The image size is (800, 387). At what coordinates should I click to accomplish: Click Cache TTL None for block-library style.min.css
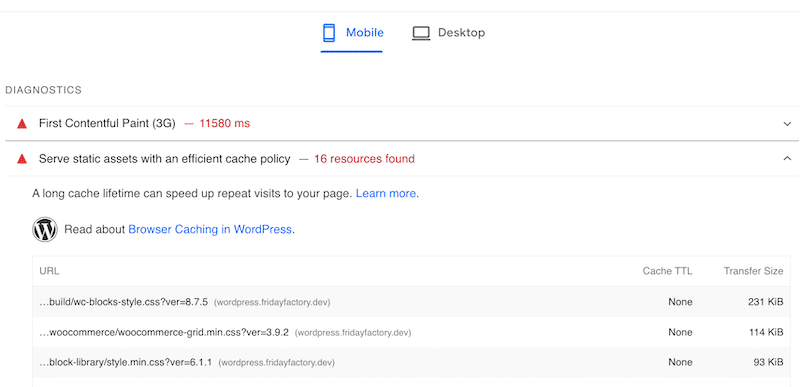tap(680, 363)
